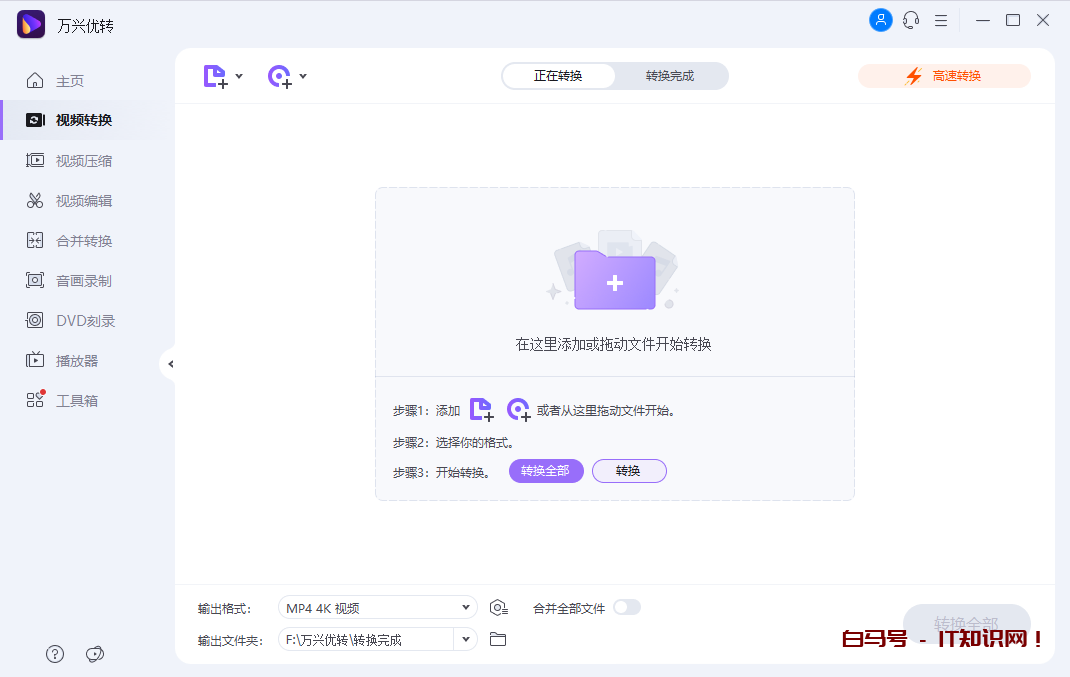1070x677 pixels.
Task: Click the 高速转换 button
Action: [x=944, y=75]
